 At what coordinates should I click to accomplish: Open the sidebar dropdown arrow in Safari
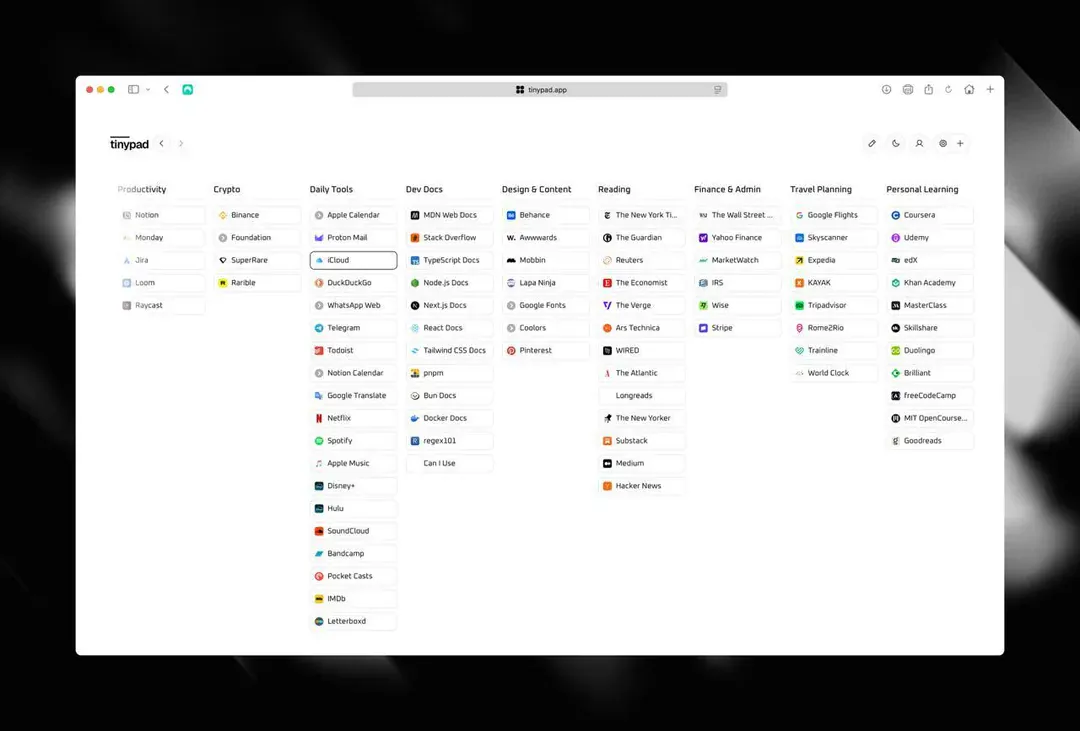click(x=147, y=90)
